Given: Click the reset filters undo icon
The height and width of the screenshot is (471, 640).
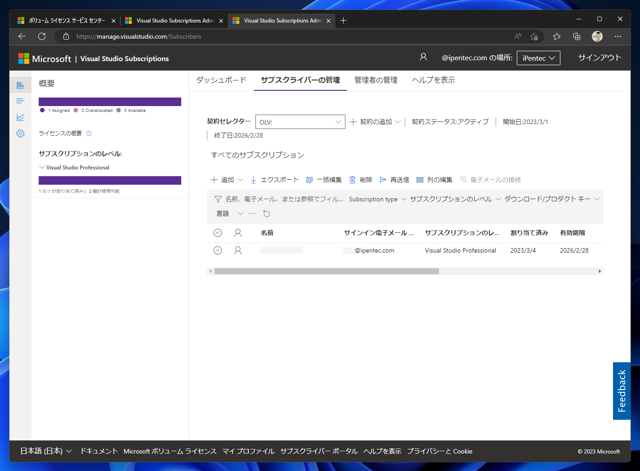Looking at the screenshot, I should pyautogui.click(x=266, y=213).
